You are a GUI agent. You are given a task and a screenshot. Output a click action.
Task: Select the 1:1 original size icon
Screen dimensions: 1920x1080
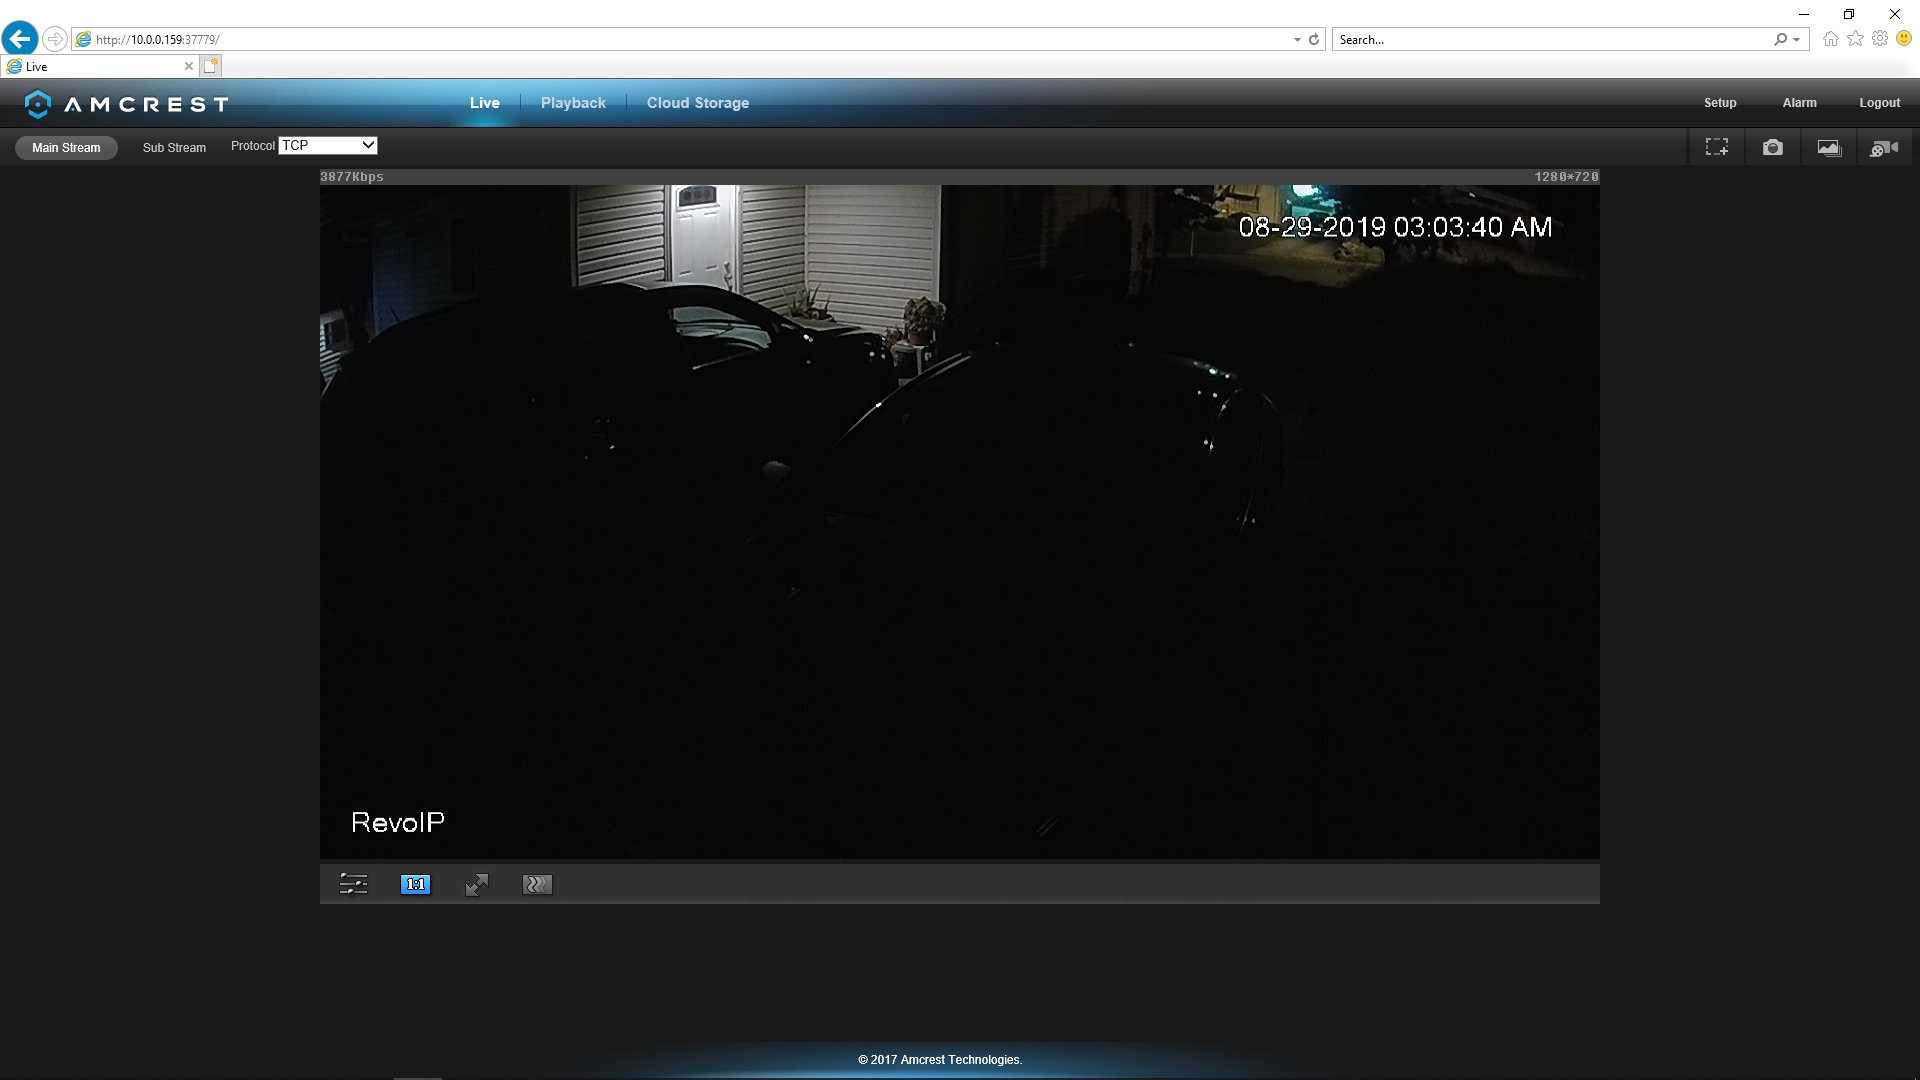click(415, 884)
